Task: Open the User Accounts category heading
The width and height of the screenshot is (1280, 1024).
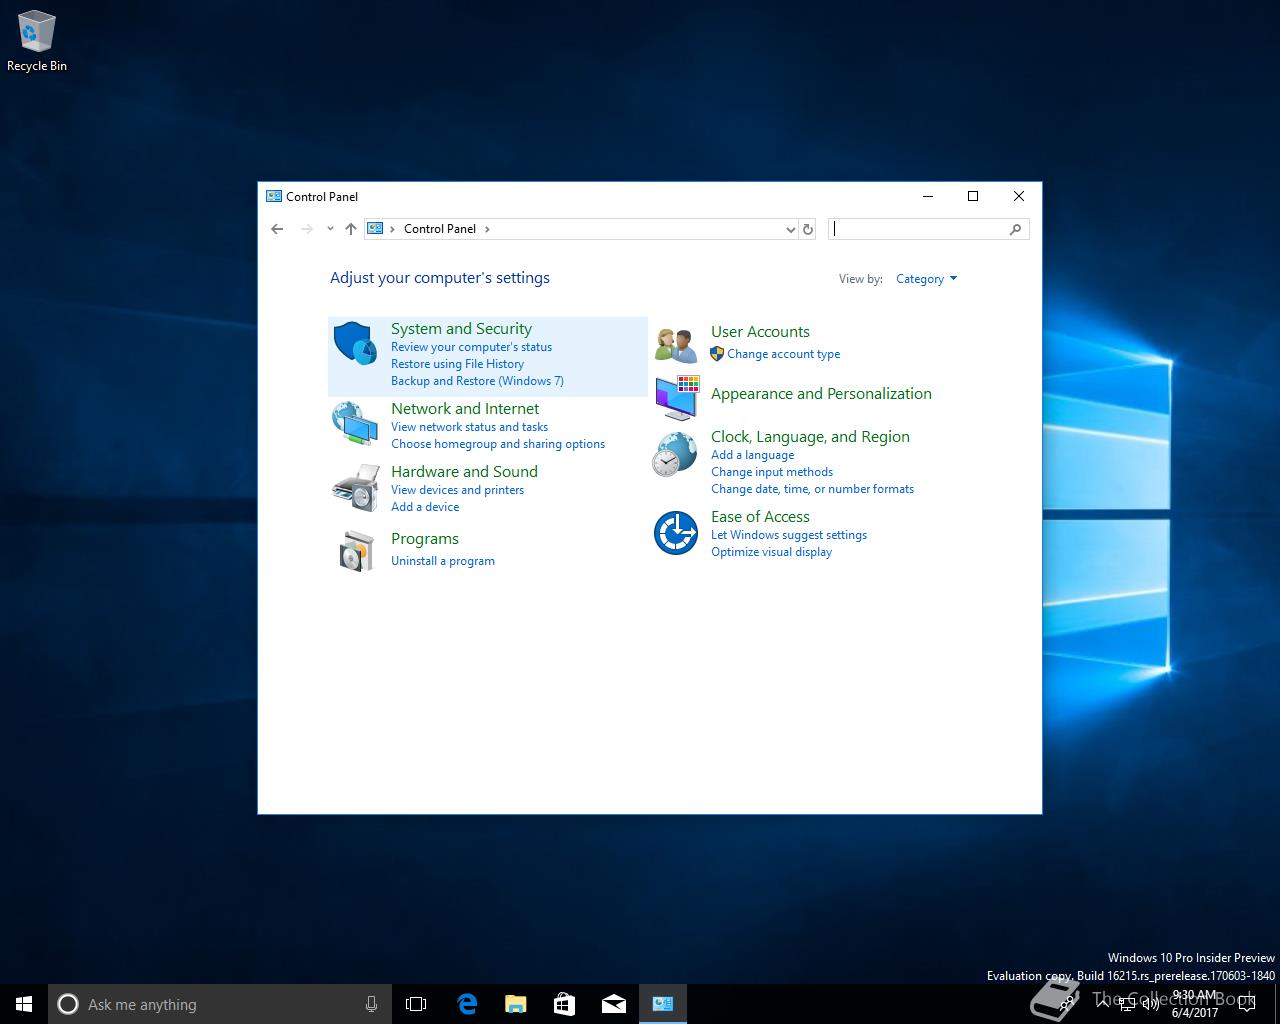Action: click(x=760, y=332)
